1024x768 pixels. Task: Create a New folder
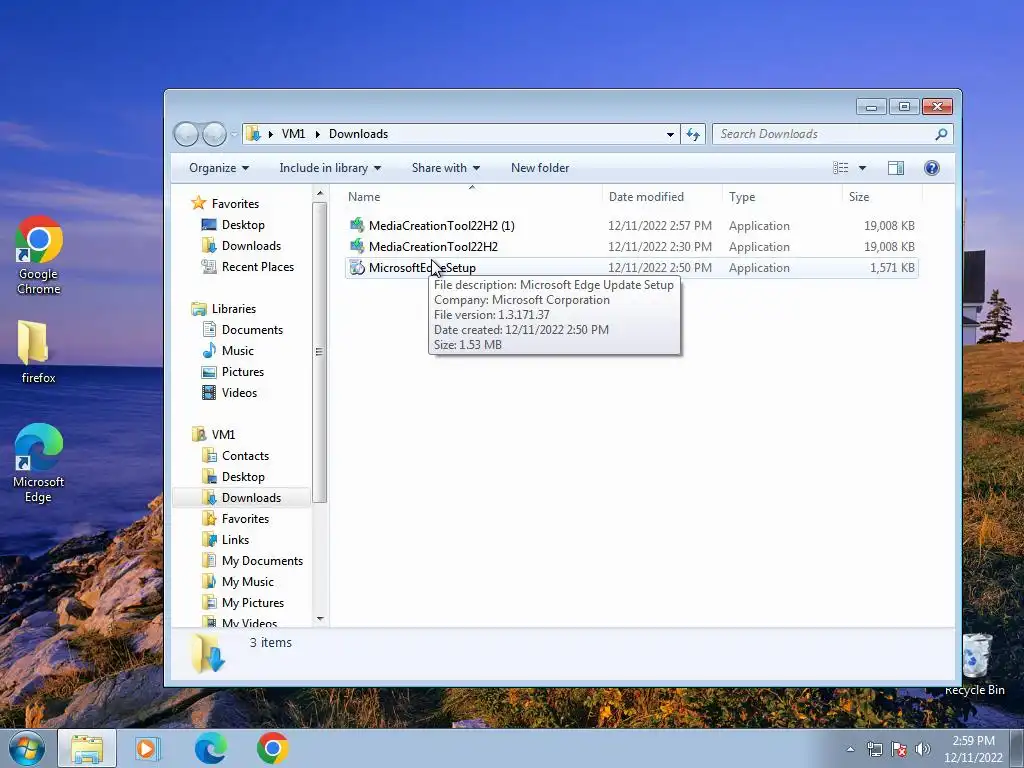click(540, 168)
